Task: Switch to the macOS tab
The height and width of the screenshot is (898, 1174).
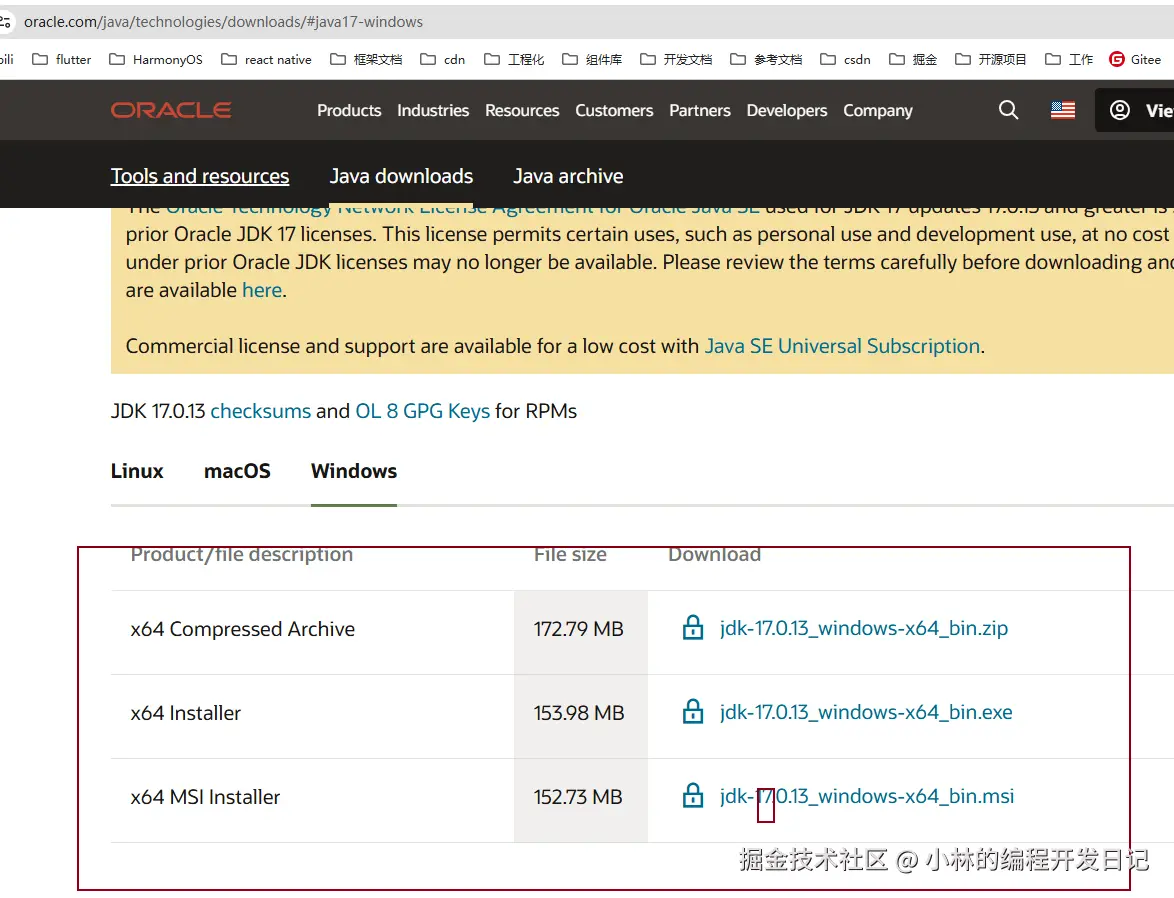Action: pos(237,471)
